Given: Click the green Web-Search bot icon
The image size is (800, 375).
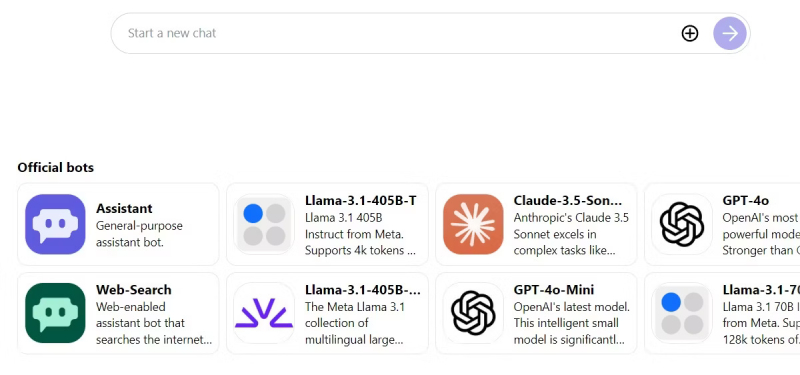Looking at the screenshot, I should (55, 313).
